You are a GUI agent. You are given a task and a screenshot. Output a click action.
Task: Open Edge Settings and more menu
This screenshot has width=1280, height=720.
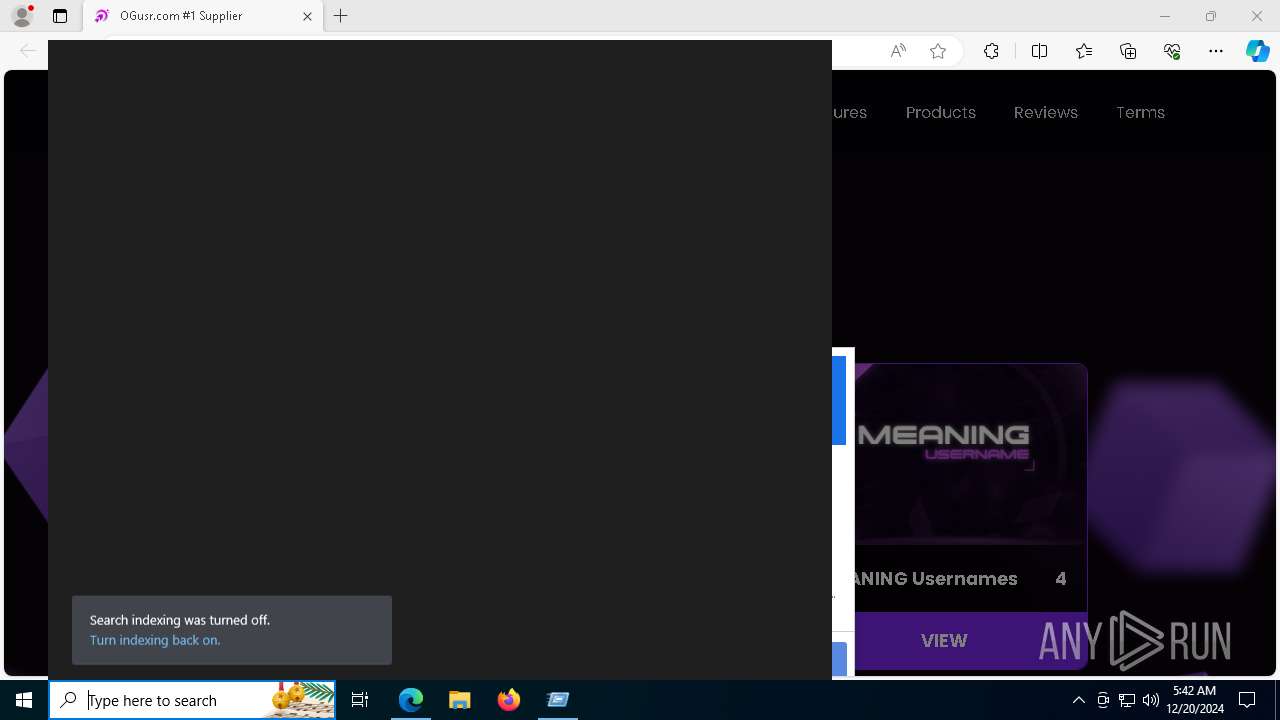[x=1216, y=51]
